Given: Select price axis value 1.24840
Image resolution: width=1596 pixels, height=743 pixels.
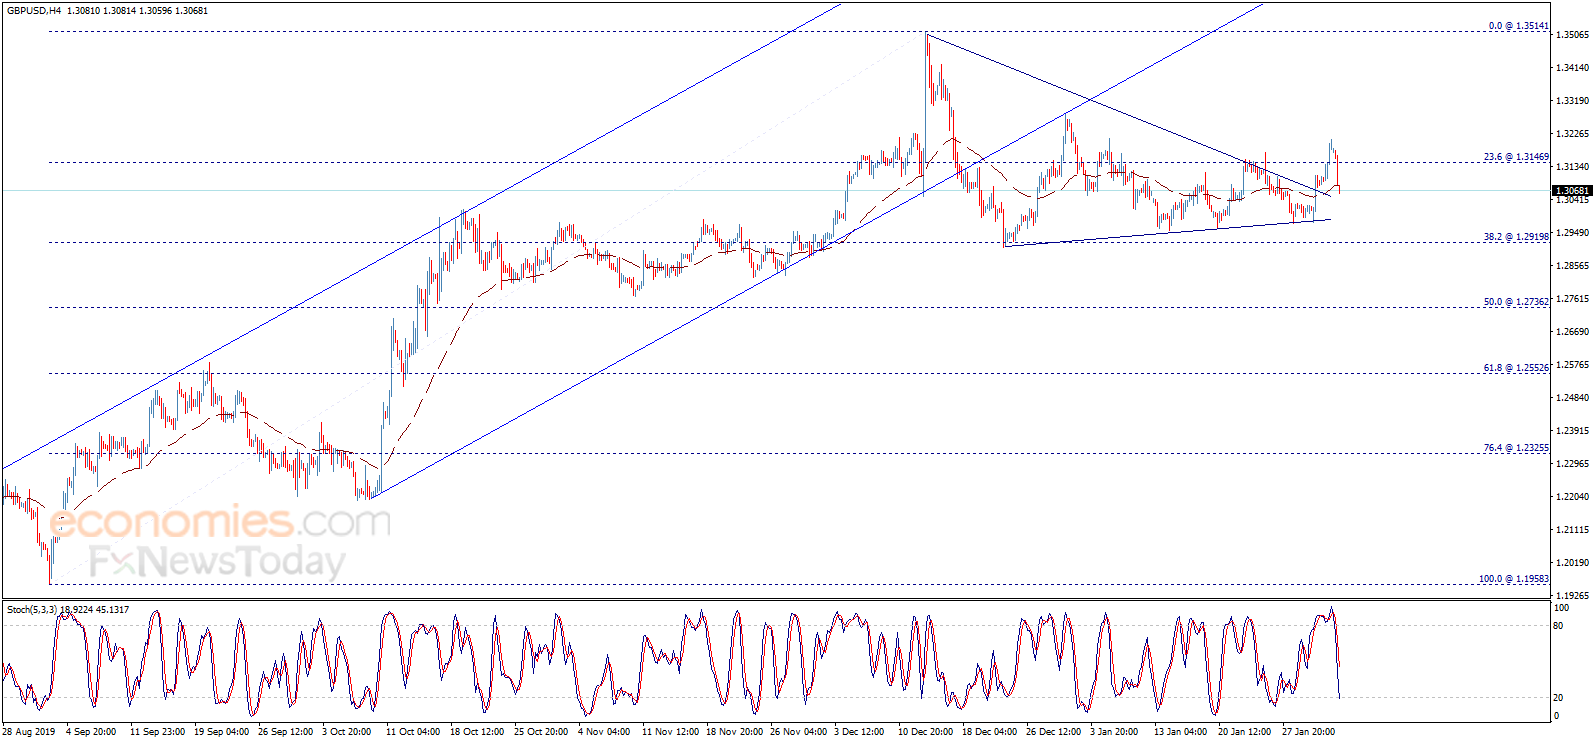Looking at the screenshot, I should click(1572, 398).
